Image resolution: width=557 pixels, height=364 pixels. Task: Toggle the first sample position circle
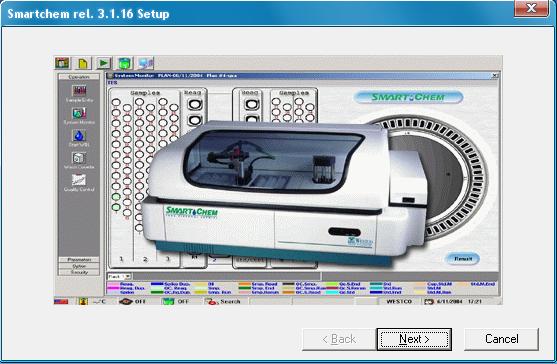point(116,102)
